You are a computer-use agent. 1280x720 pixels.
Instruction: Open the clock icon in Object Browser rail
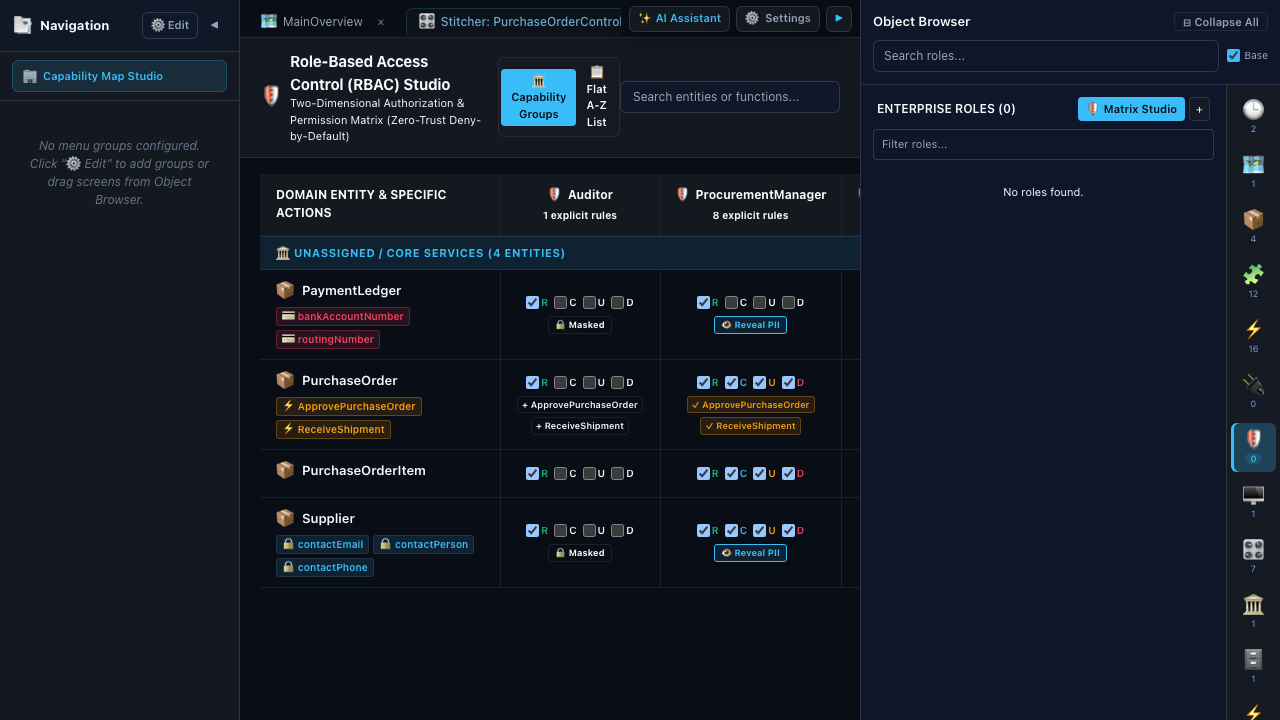click(1253, 110)
